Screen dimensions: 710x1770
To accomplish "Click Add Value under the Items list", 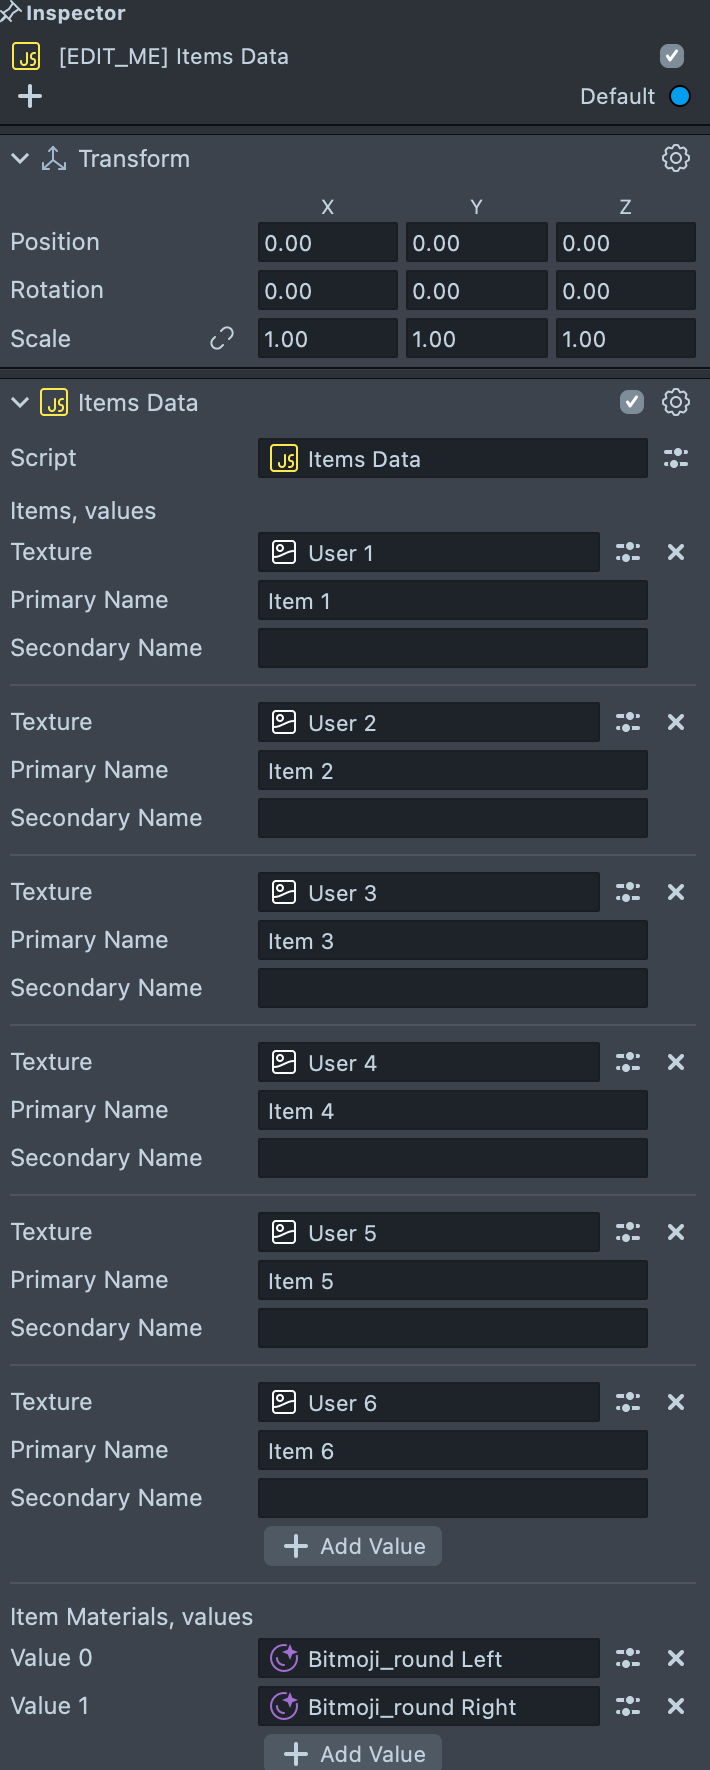I will pos(353,1546).
